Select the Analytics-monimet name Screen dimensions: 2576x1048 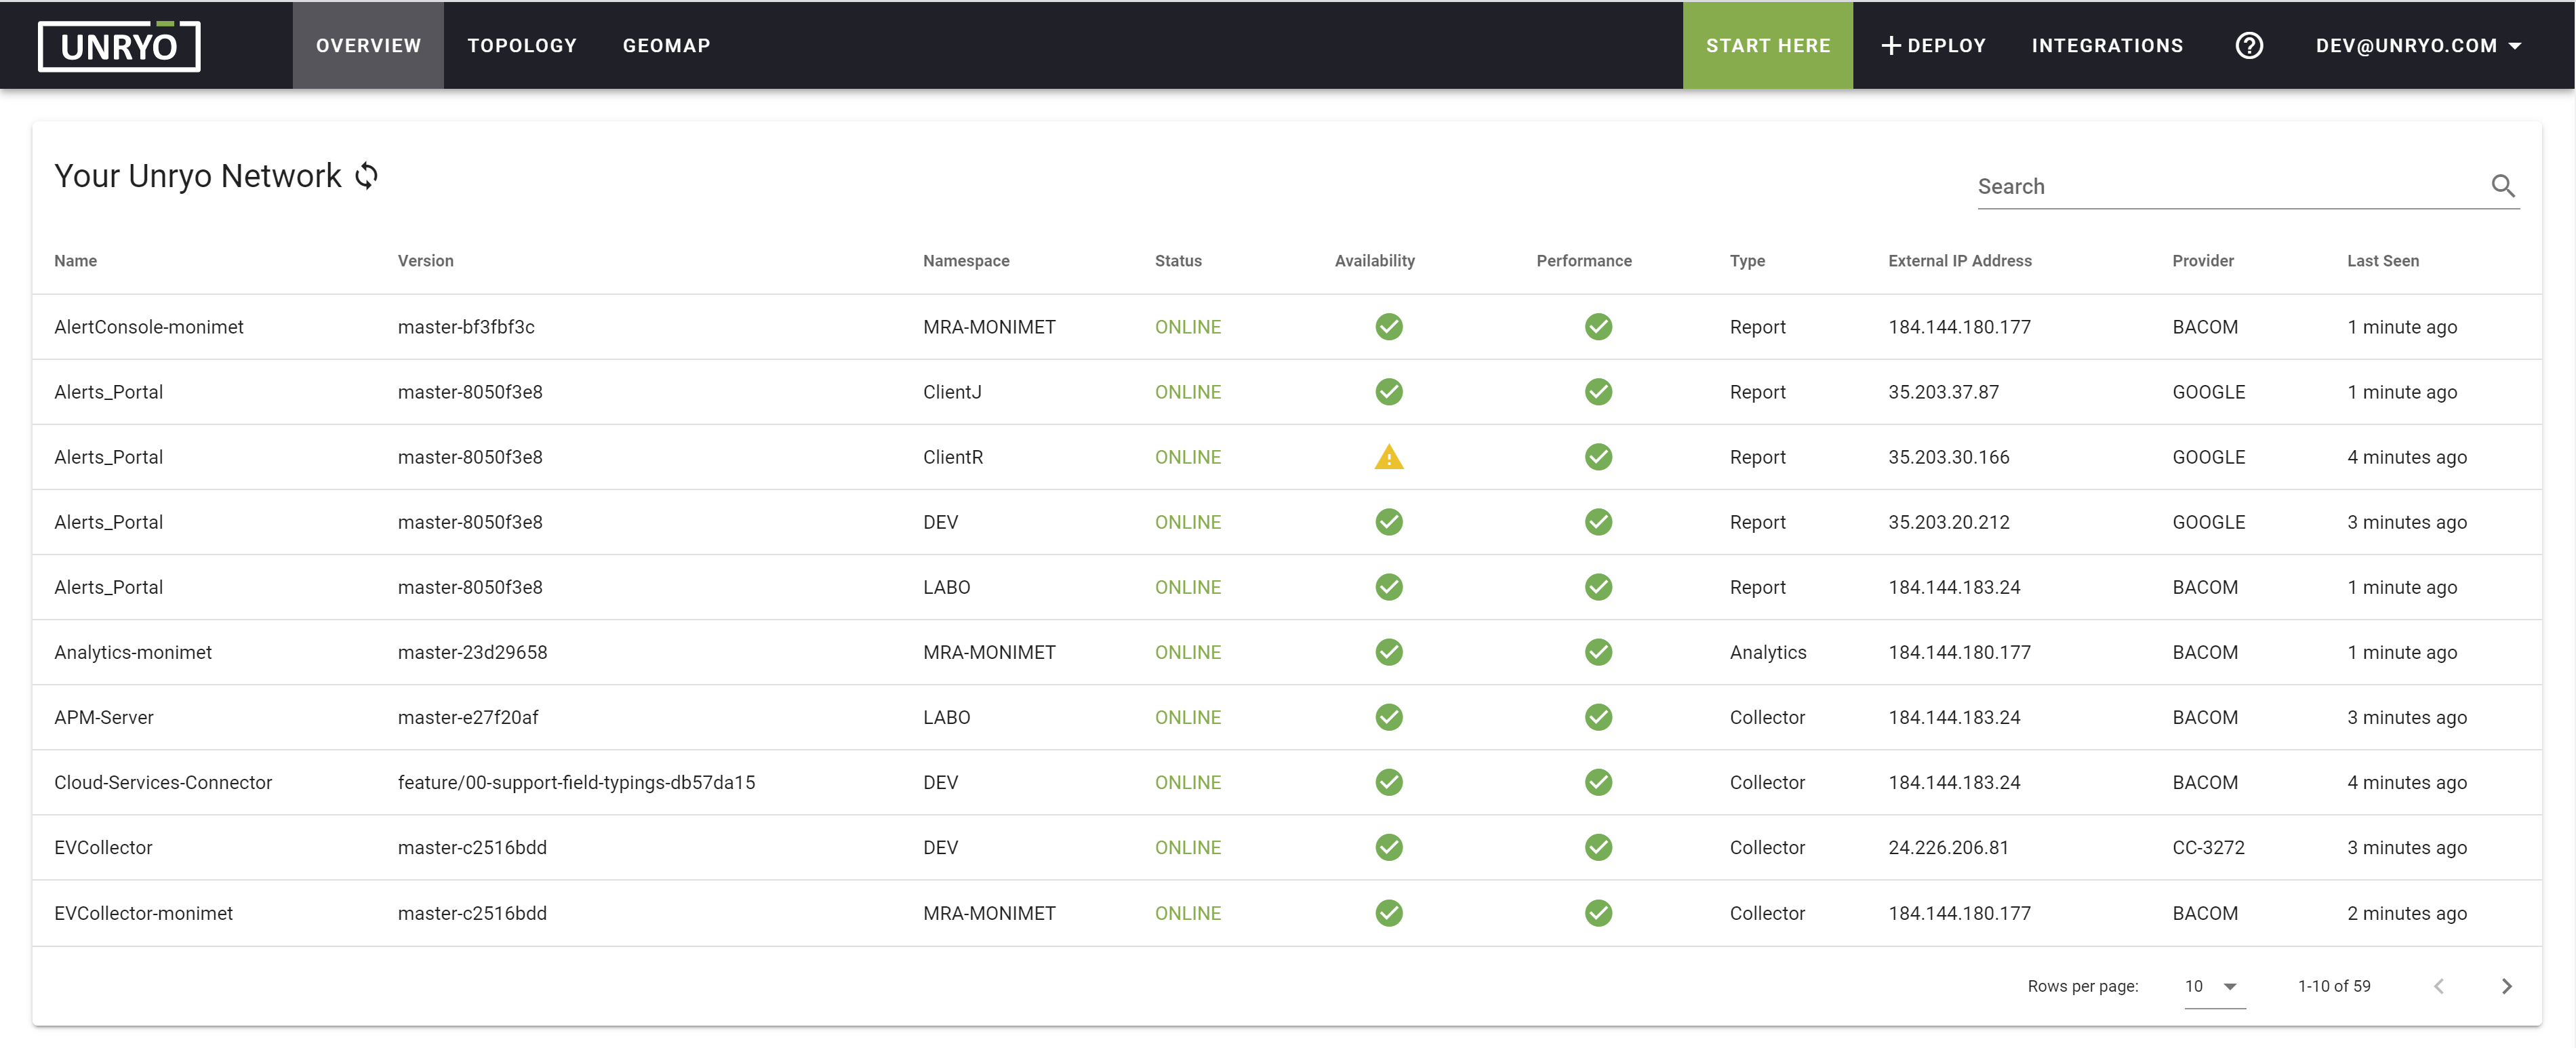[133, 652]
